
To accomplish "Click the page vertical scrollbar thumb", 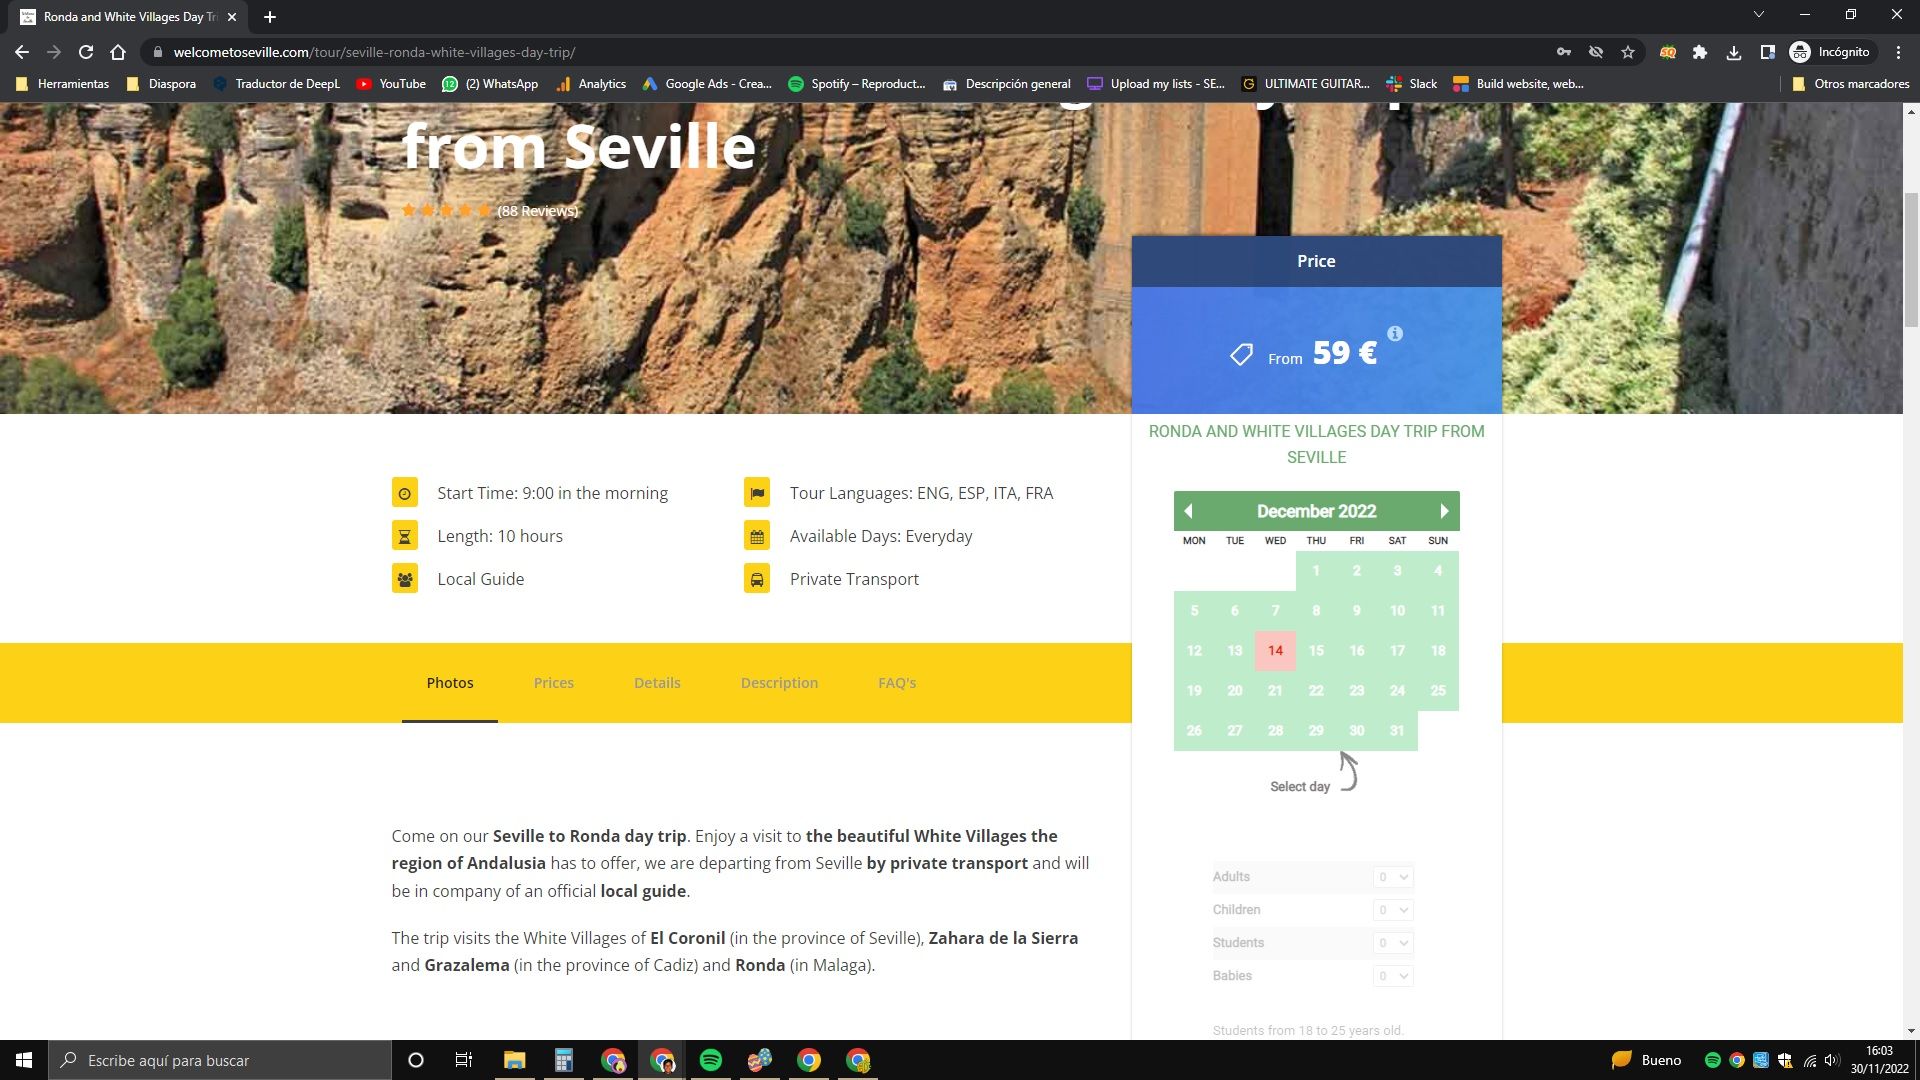I will 1911,260.
